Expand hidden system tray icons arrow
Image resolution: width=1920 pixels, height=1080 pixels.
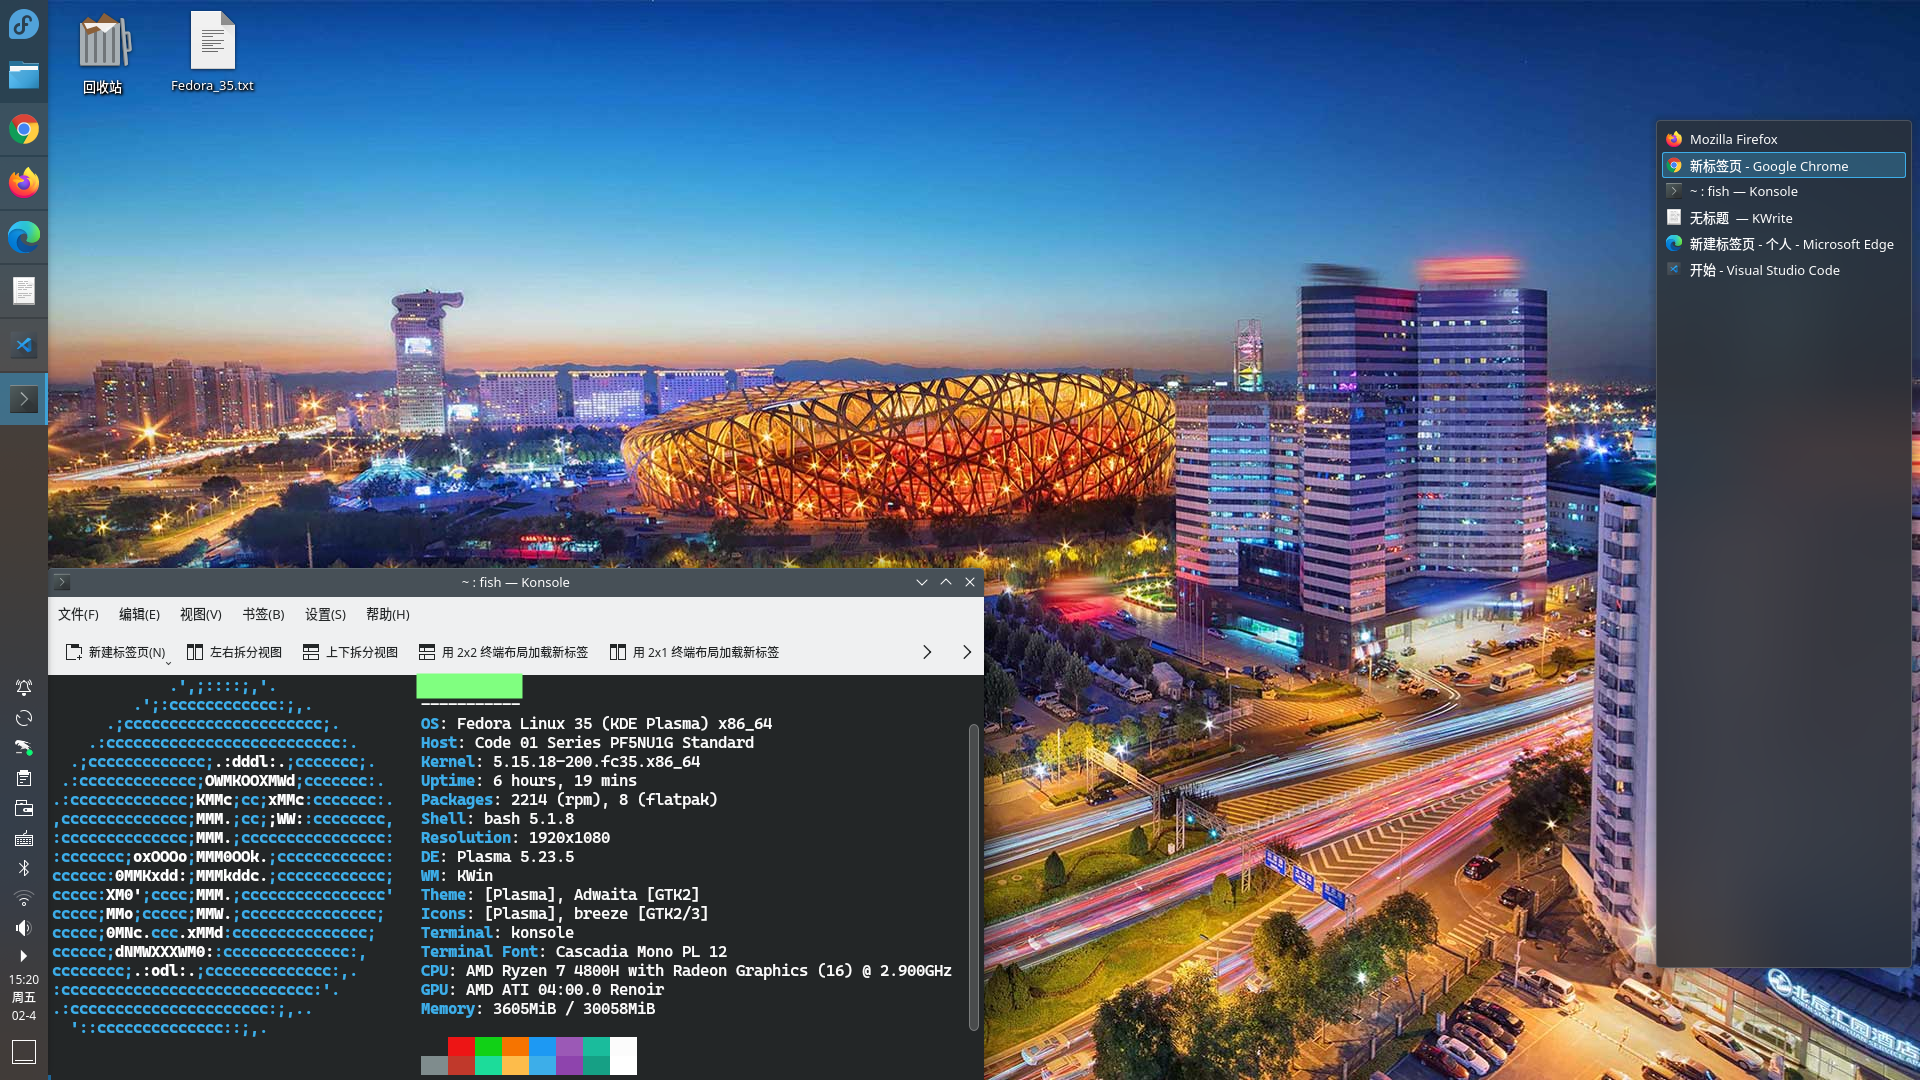(x=24, y=958)
